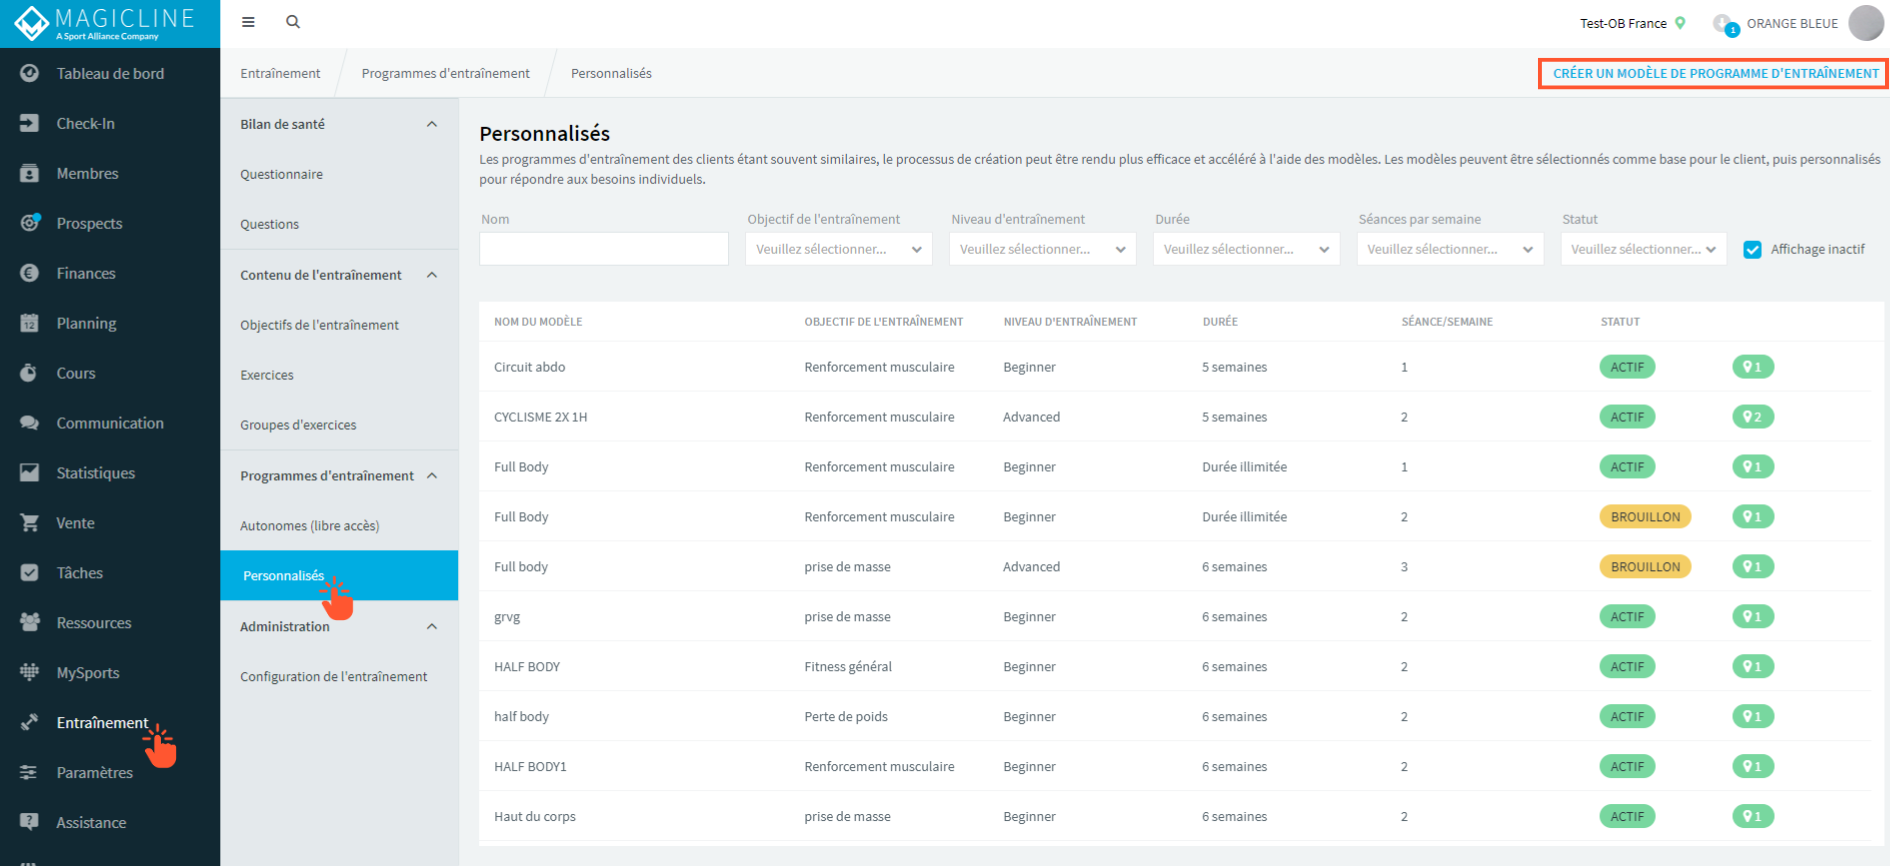1890x866 pixels.
Task: Click the Communication chat icon
Action: [30, 423]
